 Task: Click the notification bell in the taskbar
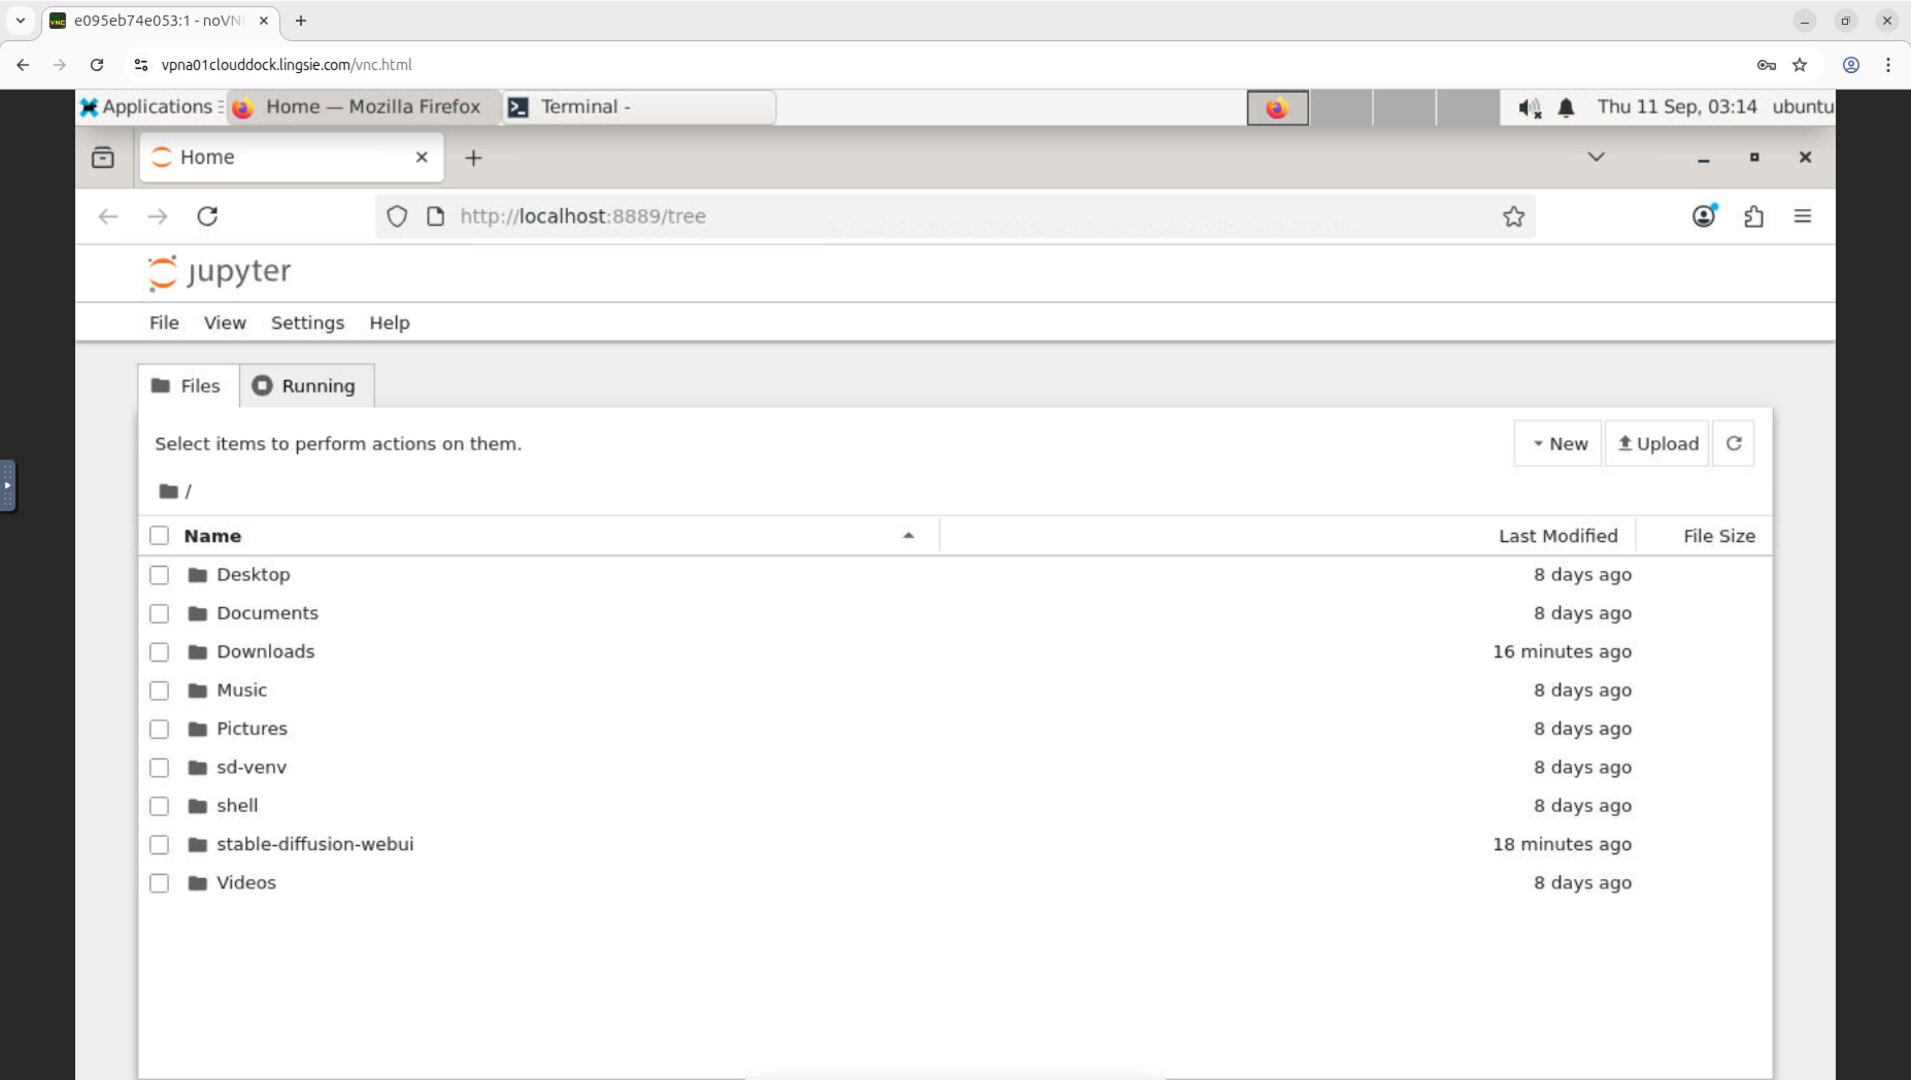1565,106
